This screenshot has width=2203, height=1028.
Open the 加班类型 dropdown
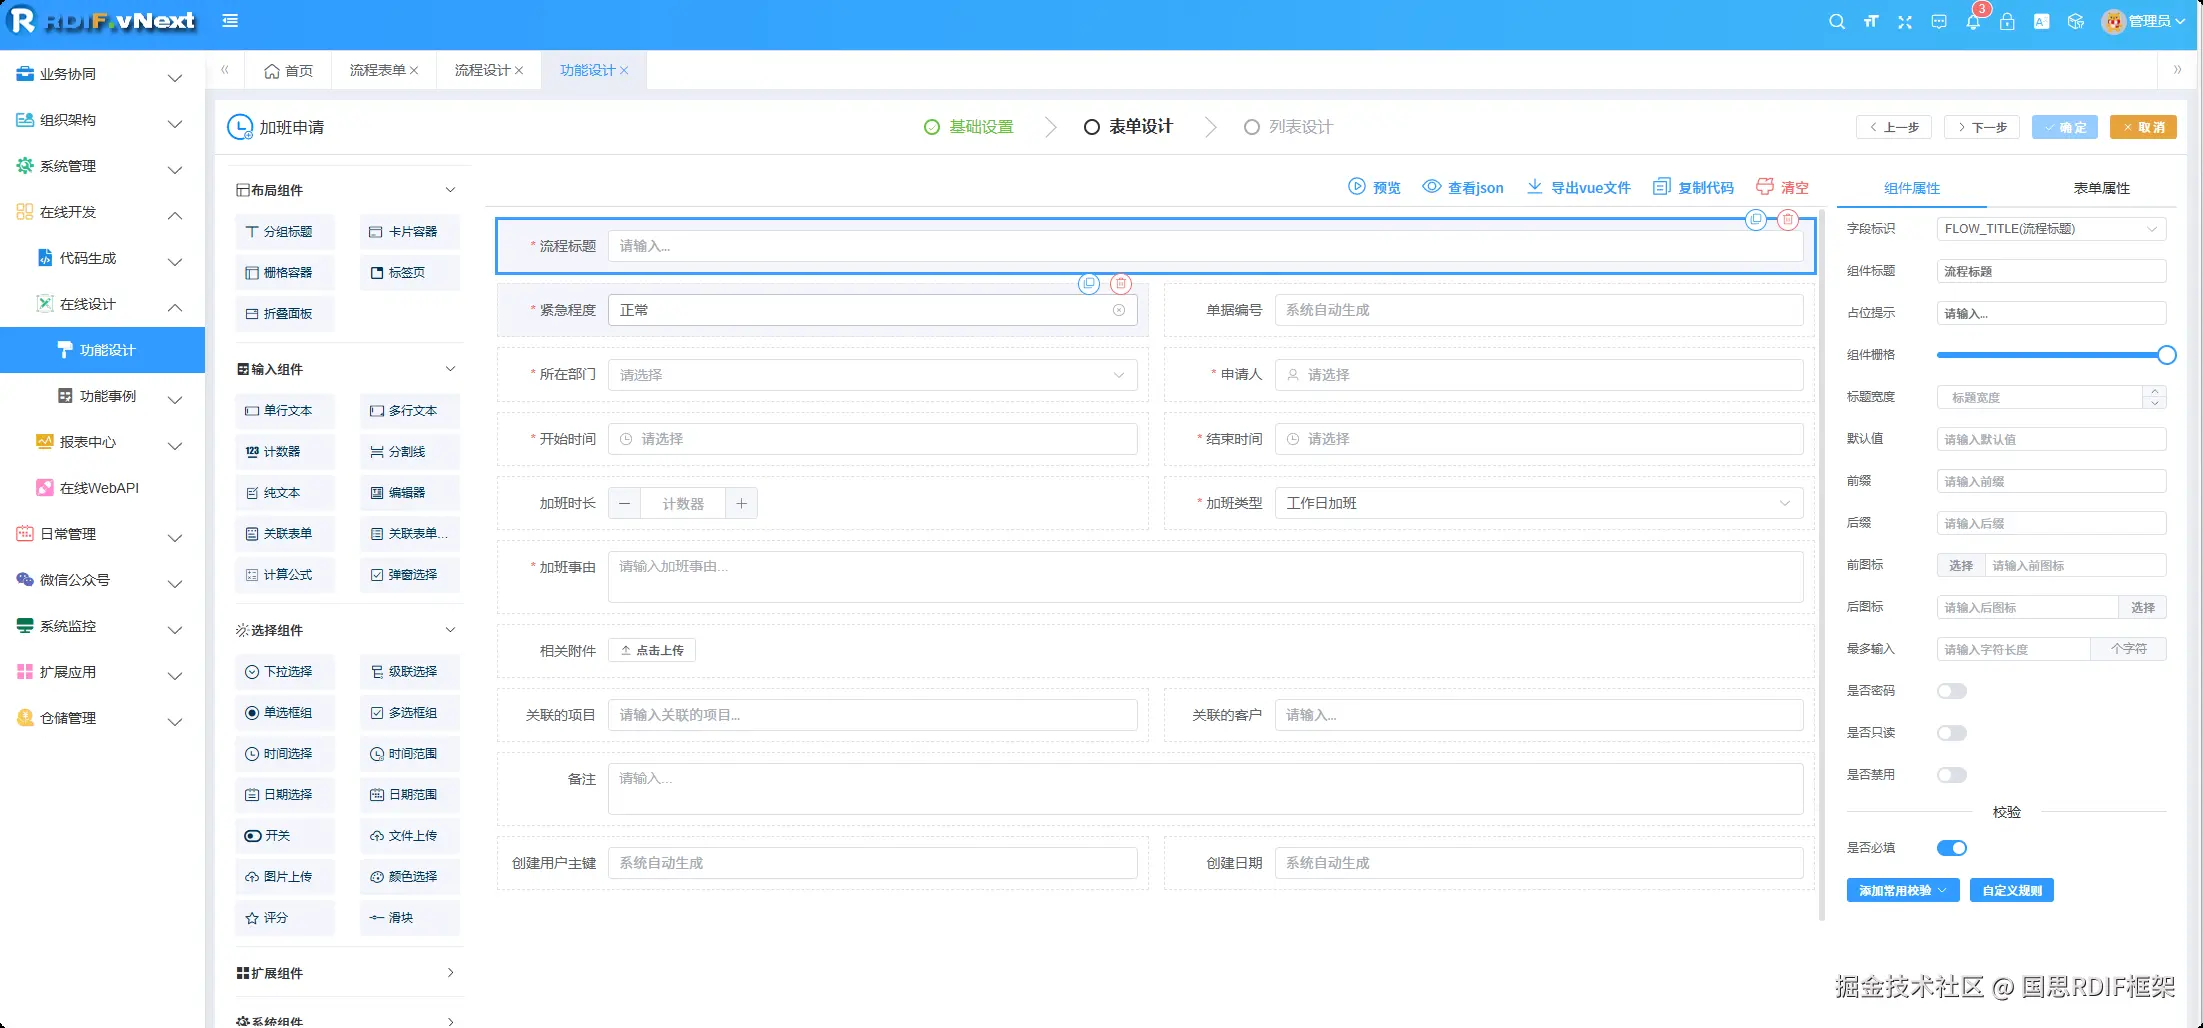point(1538,503)
